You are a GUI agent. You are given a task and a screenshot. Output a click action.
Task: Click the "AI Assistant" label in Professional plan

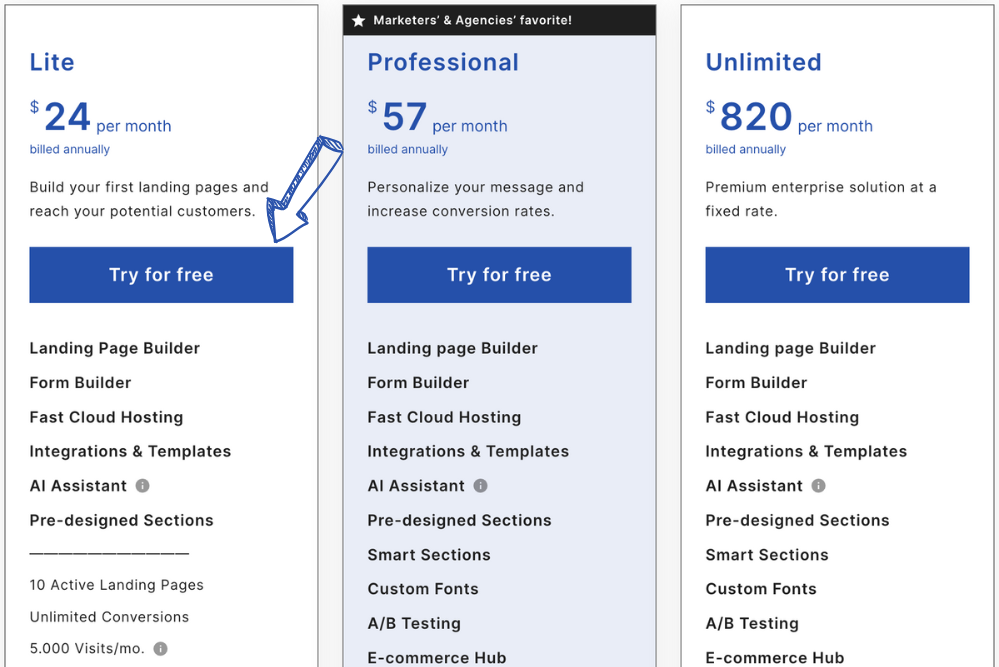point(416,486)
